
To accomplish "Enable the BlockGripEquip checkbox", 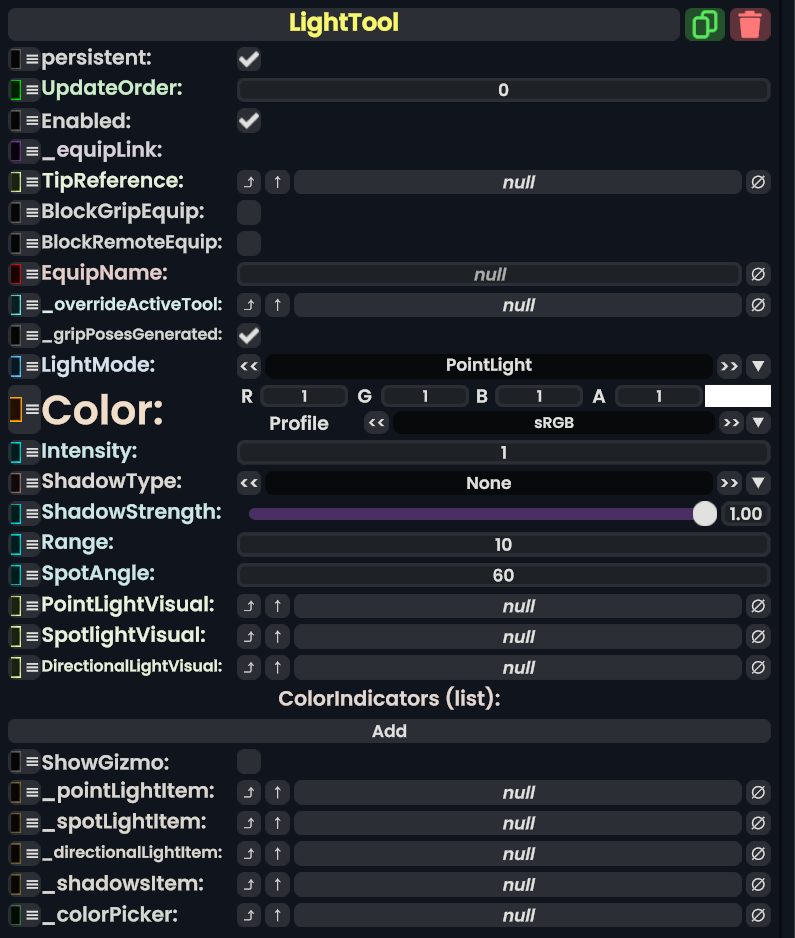I will click(x=249, y=212).
